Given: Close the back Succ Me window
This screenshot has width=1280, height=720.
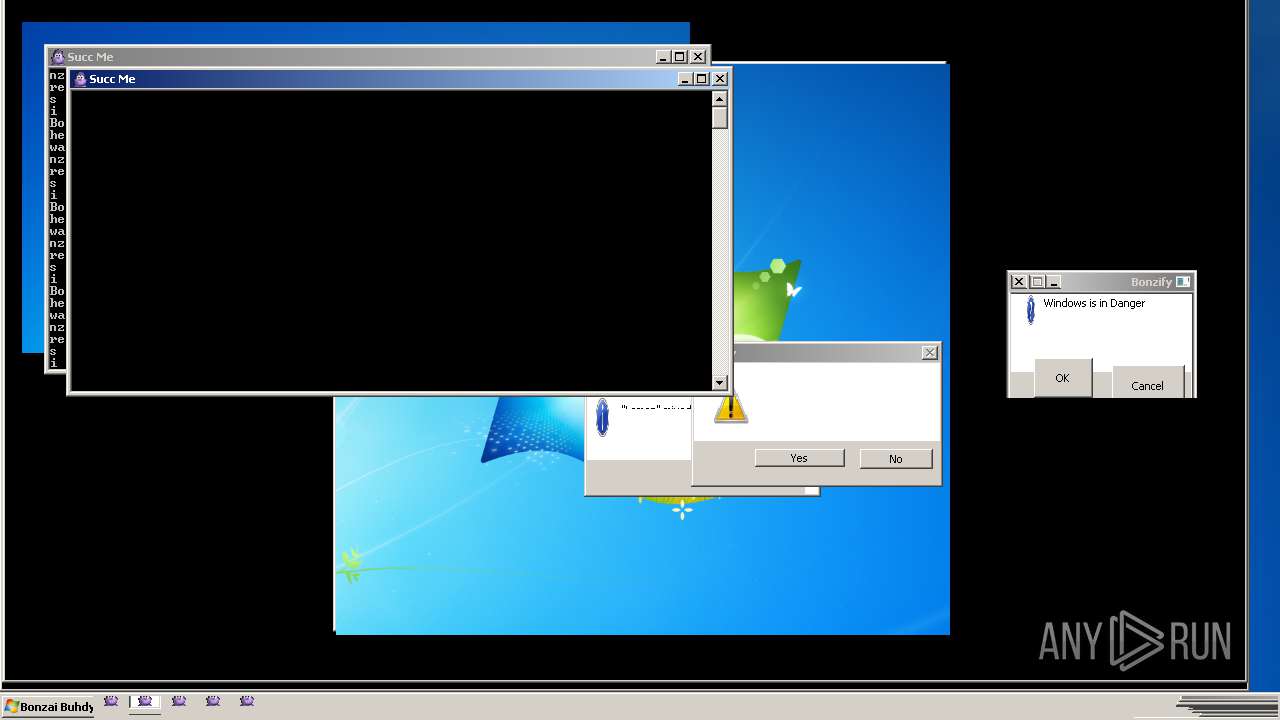Looking at the screenshot, I should [697, 57].
